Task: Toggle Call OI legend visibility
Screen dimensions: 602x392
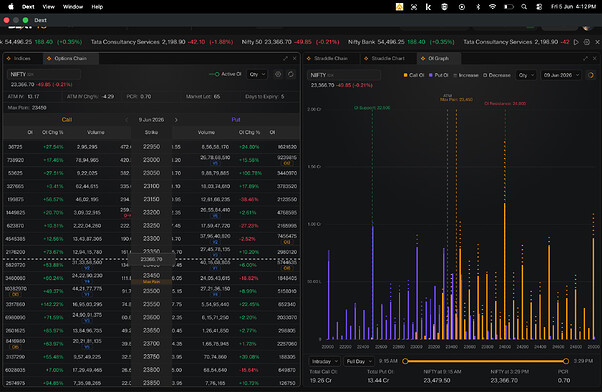Action: click(413, 75)
